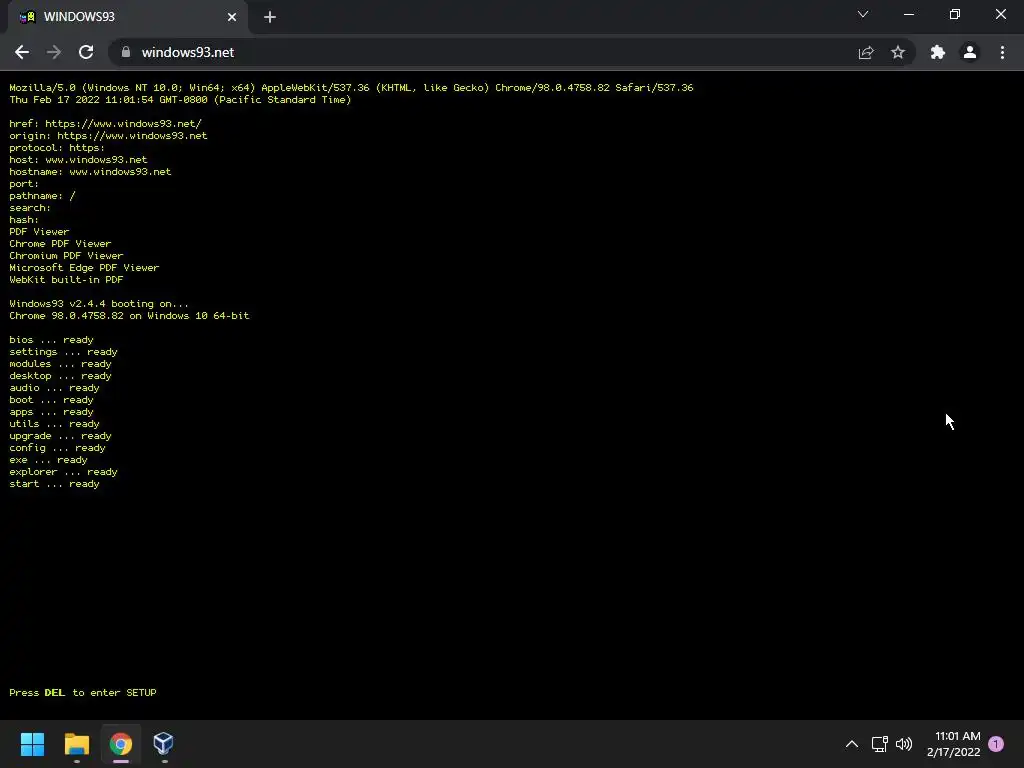The height and width of the screenshot is (768, 1024).
Task: Open the network status tray icon
Action: (880, 744)
